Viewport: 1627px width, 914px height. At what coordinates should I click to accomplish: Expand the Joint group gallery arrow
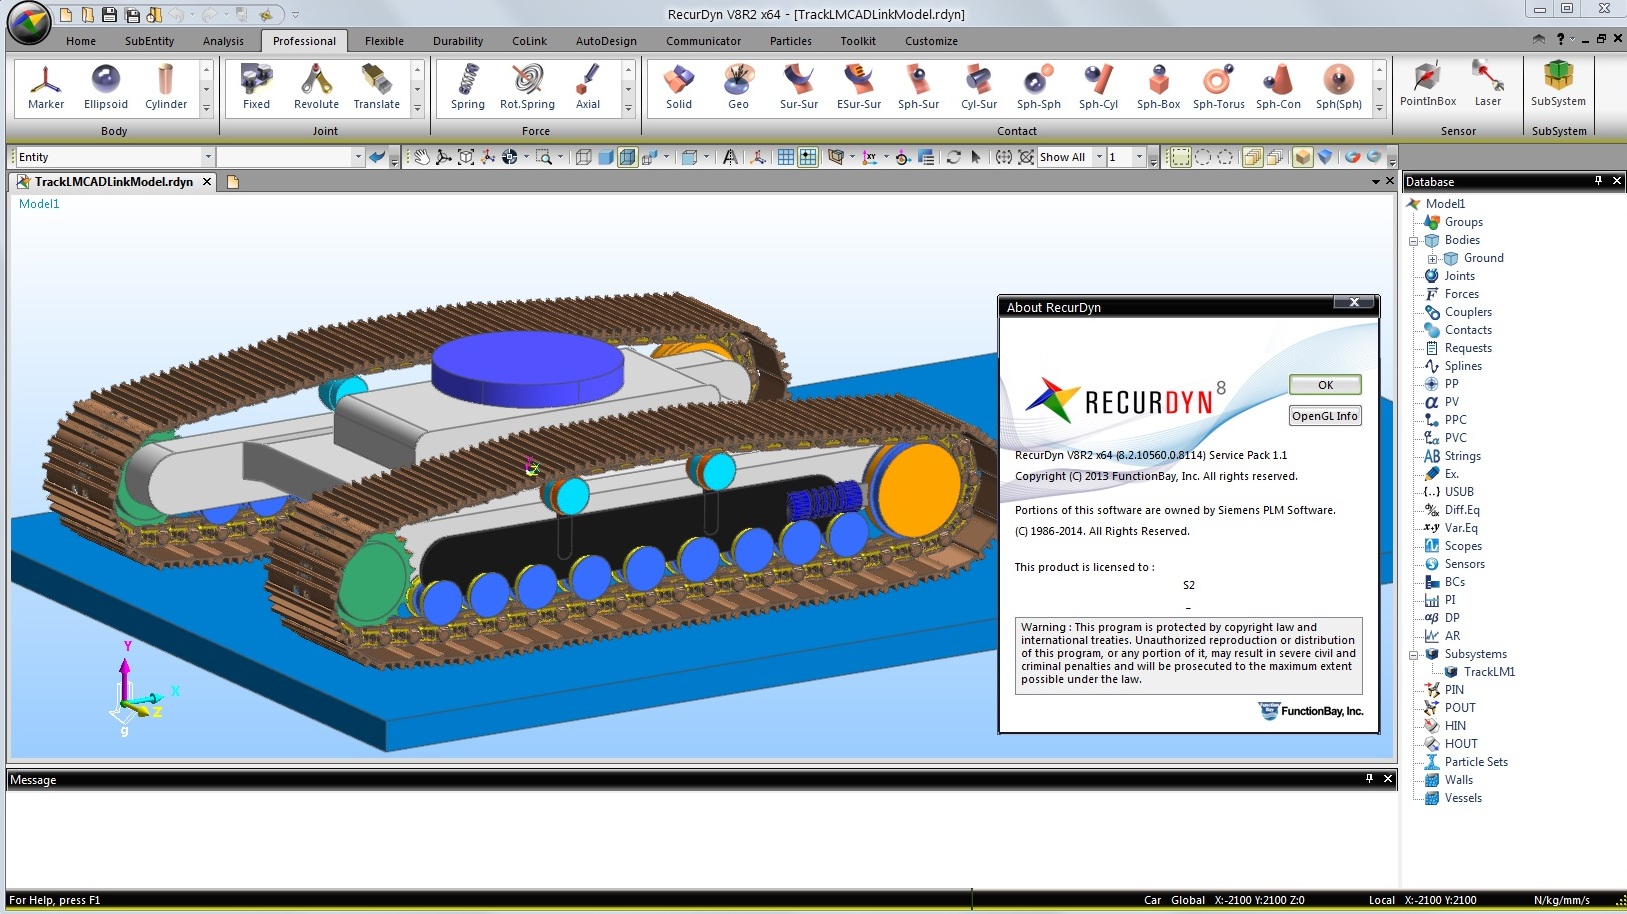[x=418, y=108]
